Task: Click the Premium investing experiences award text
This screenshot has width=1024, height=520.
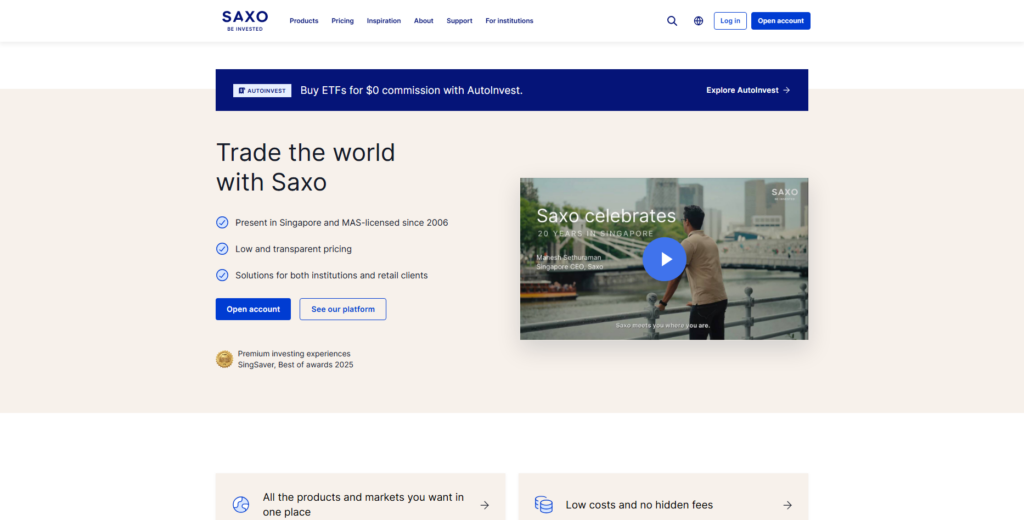Action: pos(294,354)
